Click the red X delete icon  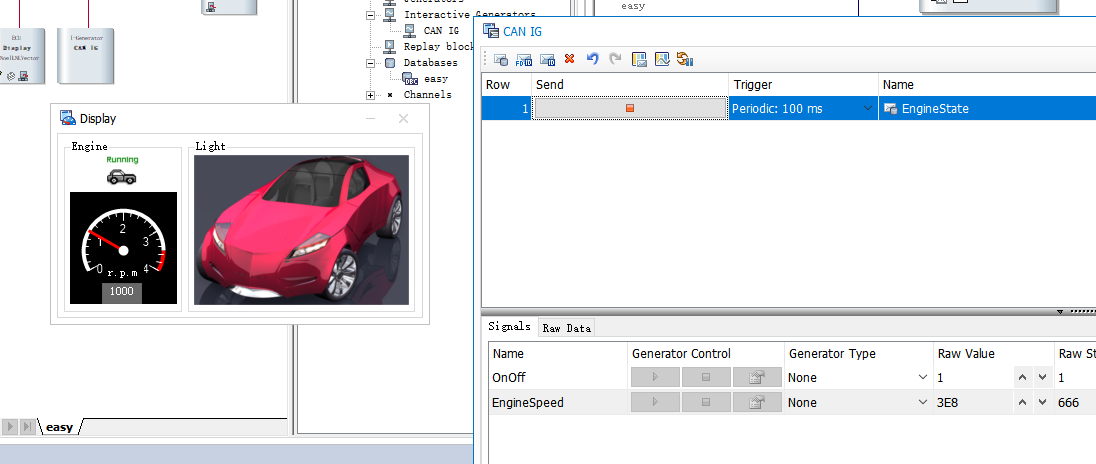(x=569, y=59)
